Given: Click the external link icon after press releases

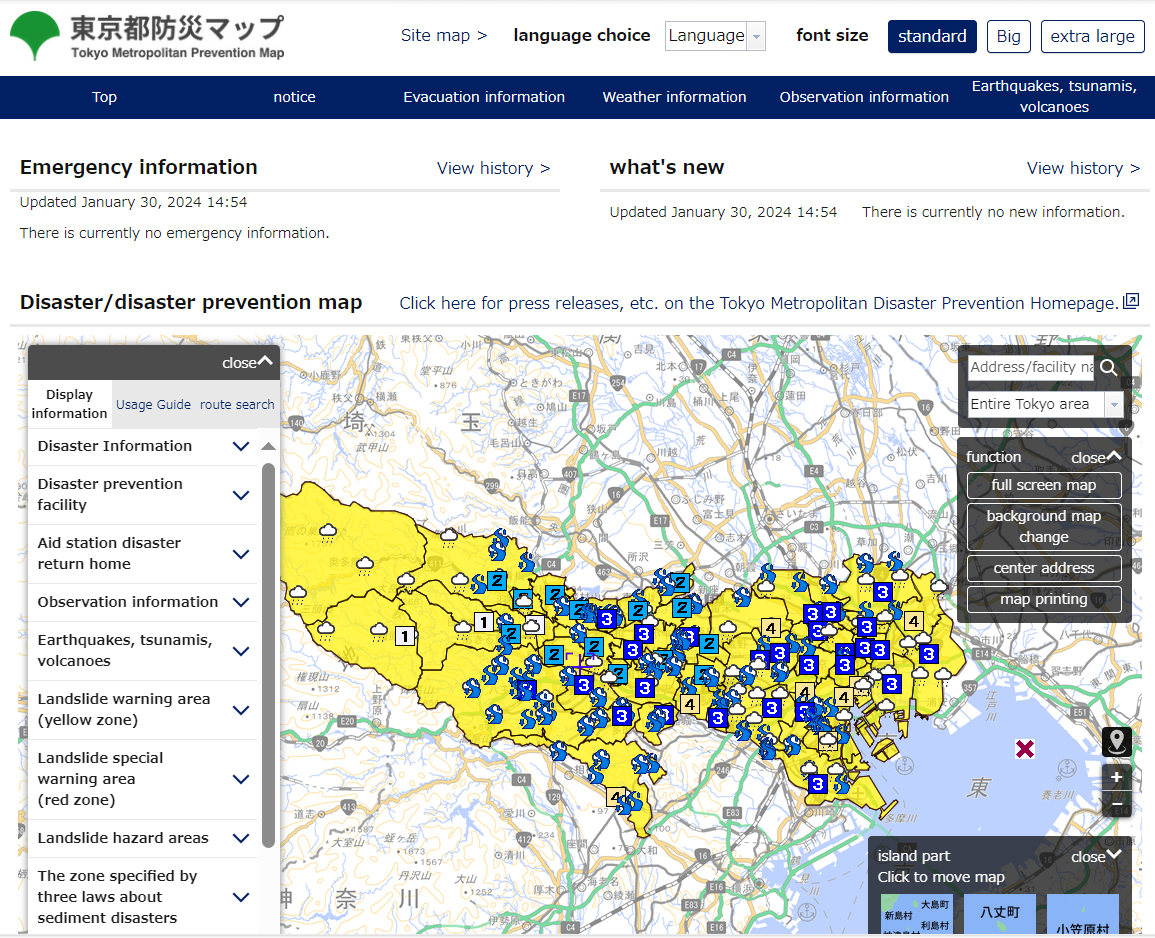Looking at the screenshot, I should [x=1131, y=302].
